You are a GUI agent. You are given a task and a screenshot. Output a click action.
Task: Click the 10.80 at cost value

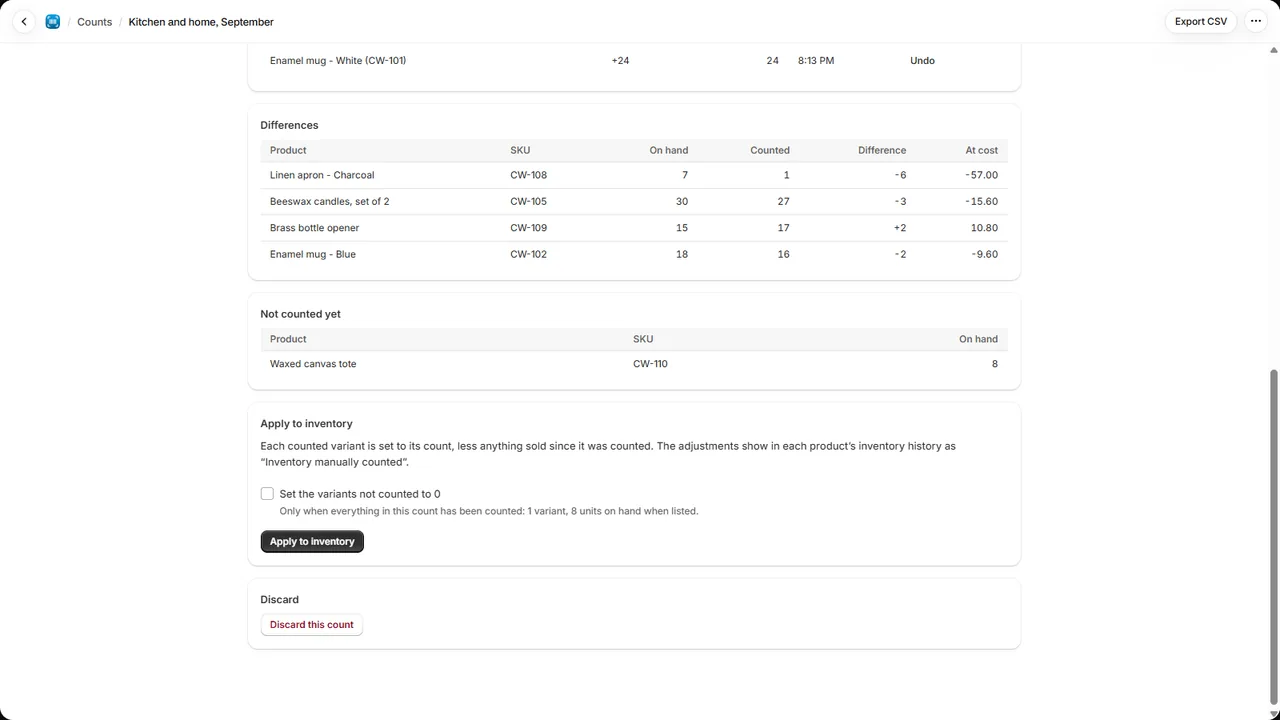tap(984, 228)
